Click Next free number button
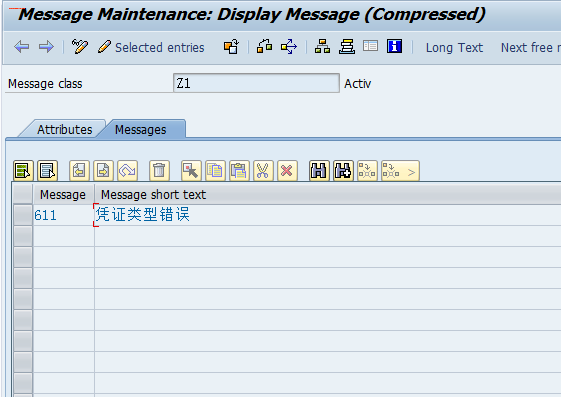 pyautogui.click(x=531, y=48)
